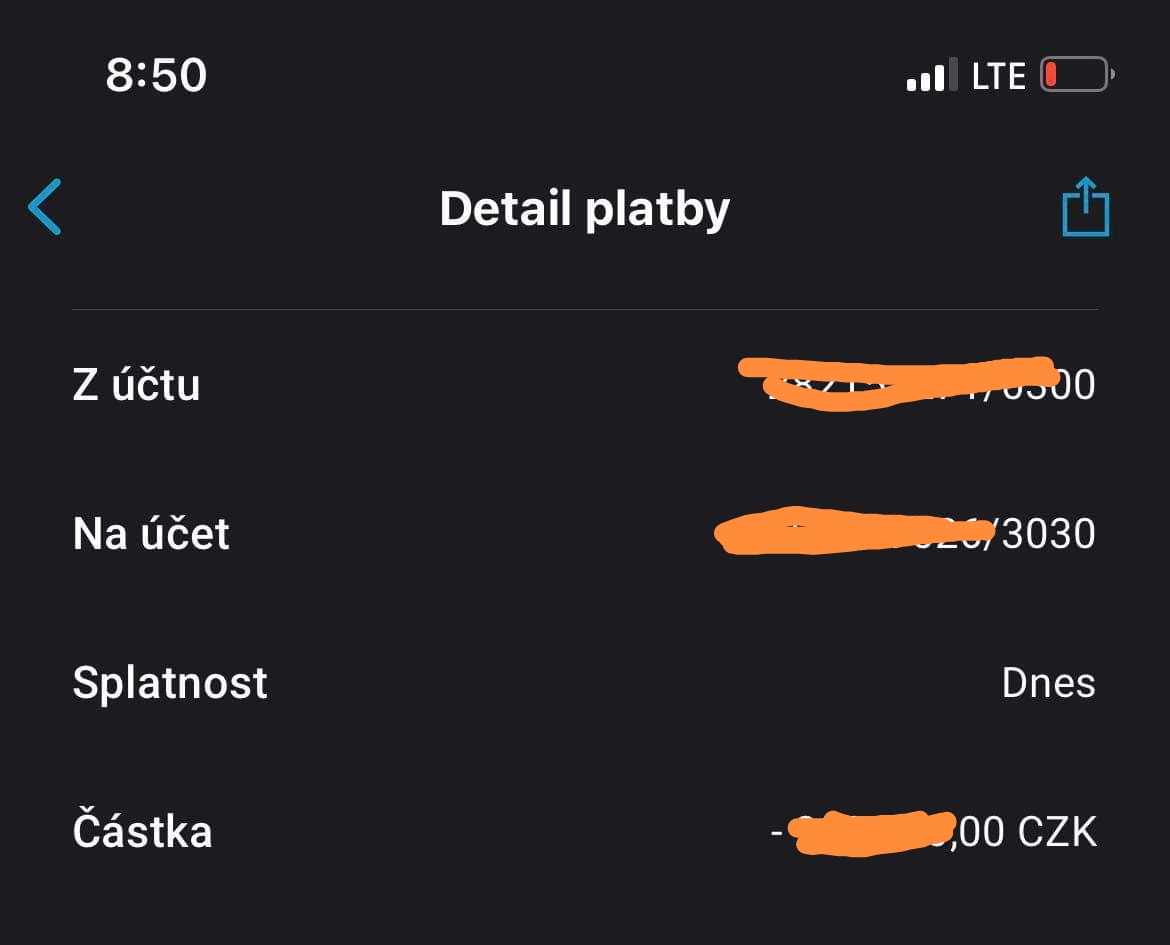Image resolution: width=1170 pixels, height=945 pixels.
Task: Tap the Detail platby title
Action: coord(585,208)
